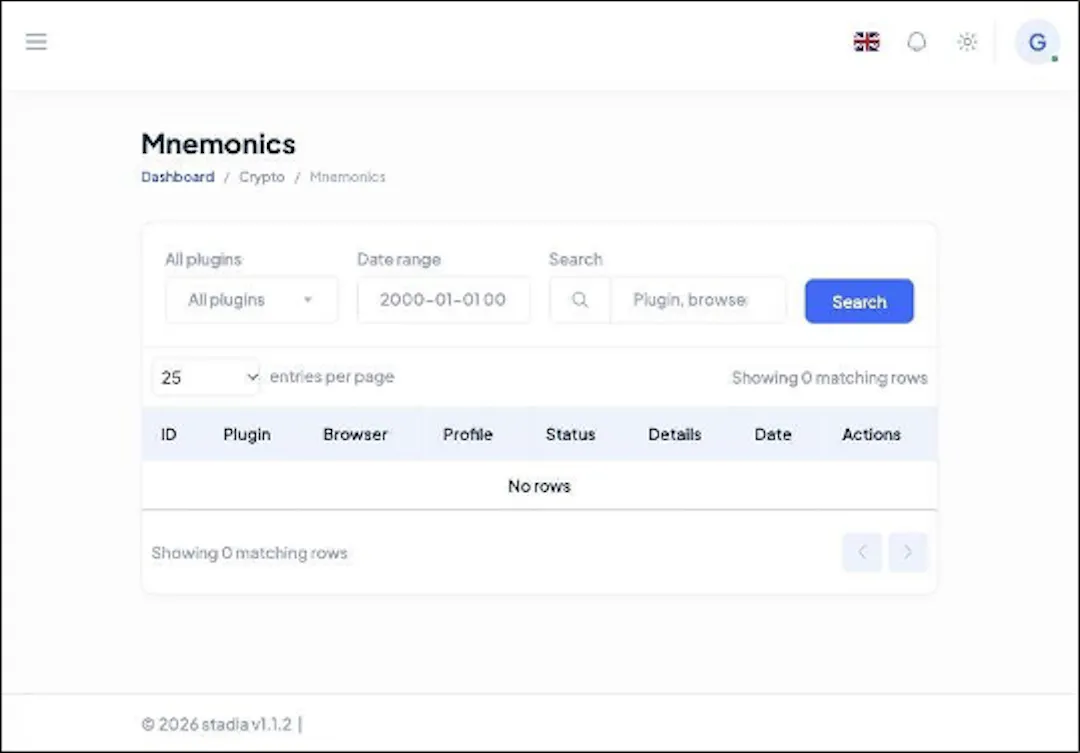Screen dimensions: 1080x753
Task: Open the Date range field
Action: click(444, 300)
